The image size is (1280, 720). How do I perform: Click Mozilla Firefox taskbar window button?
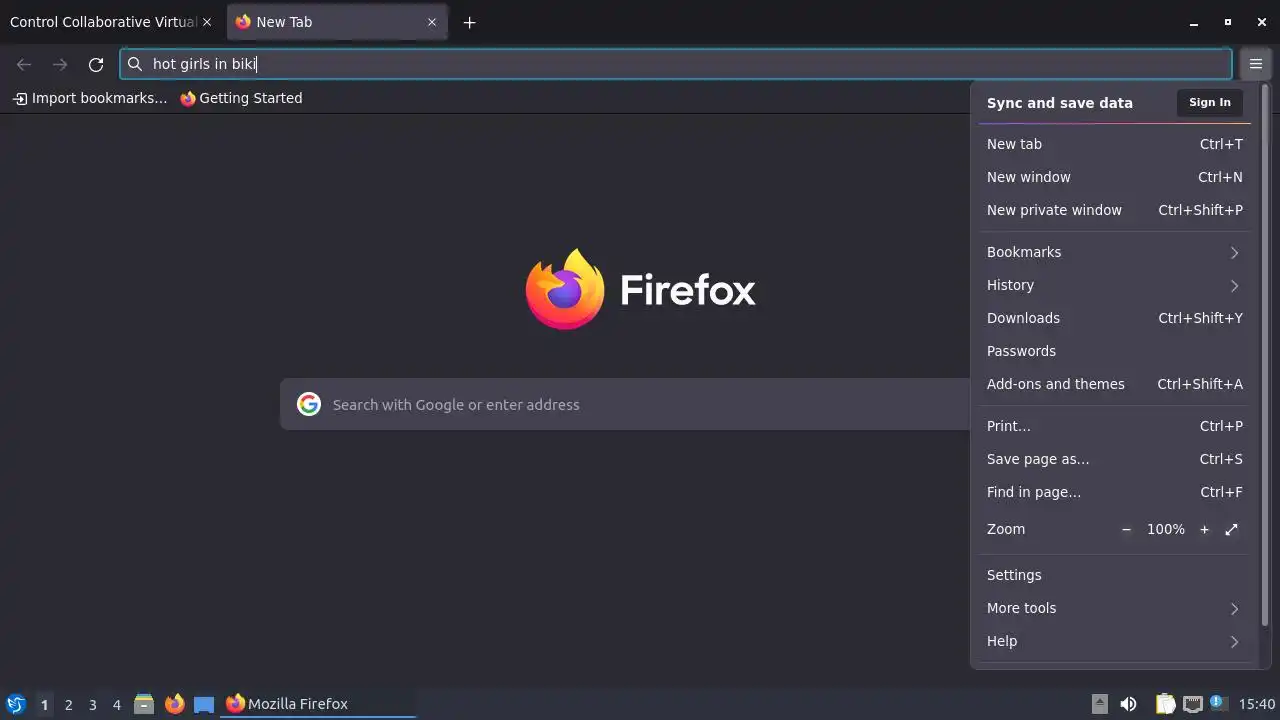(318, 704)
